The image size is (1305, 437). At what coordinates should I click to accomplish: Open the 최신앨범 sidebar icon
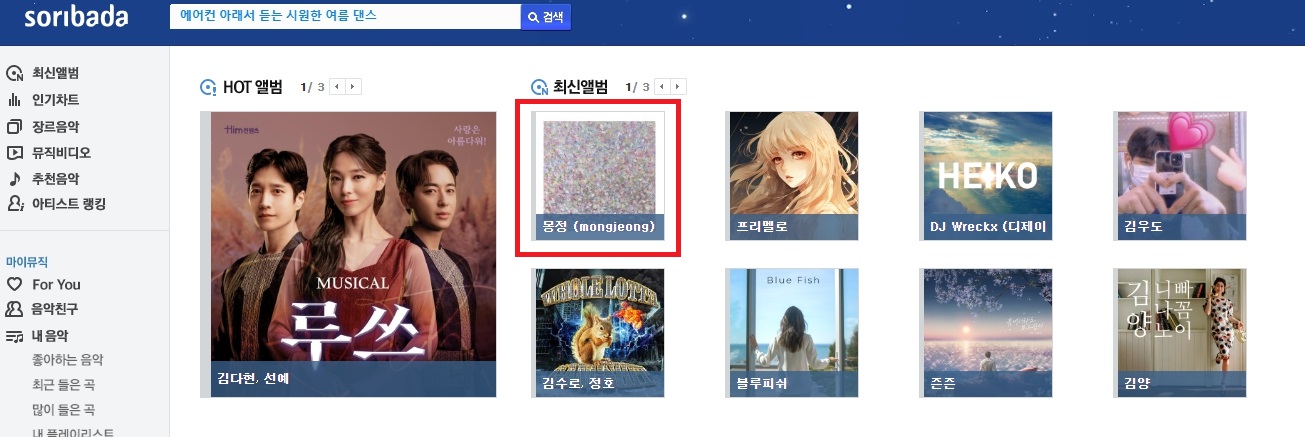[x=14, y=73]
